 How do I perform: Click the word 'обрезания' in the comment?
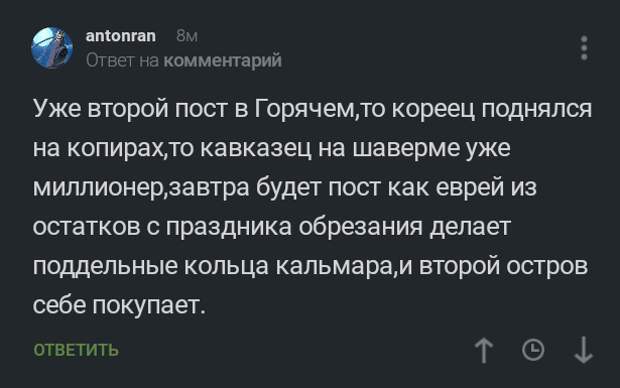pos(360,227)
